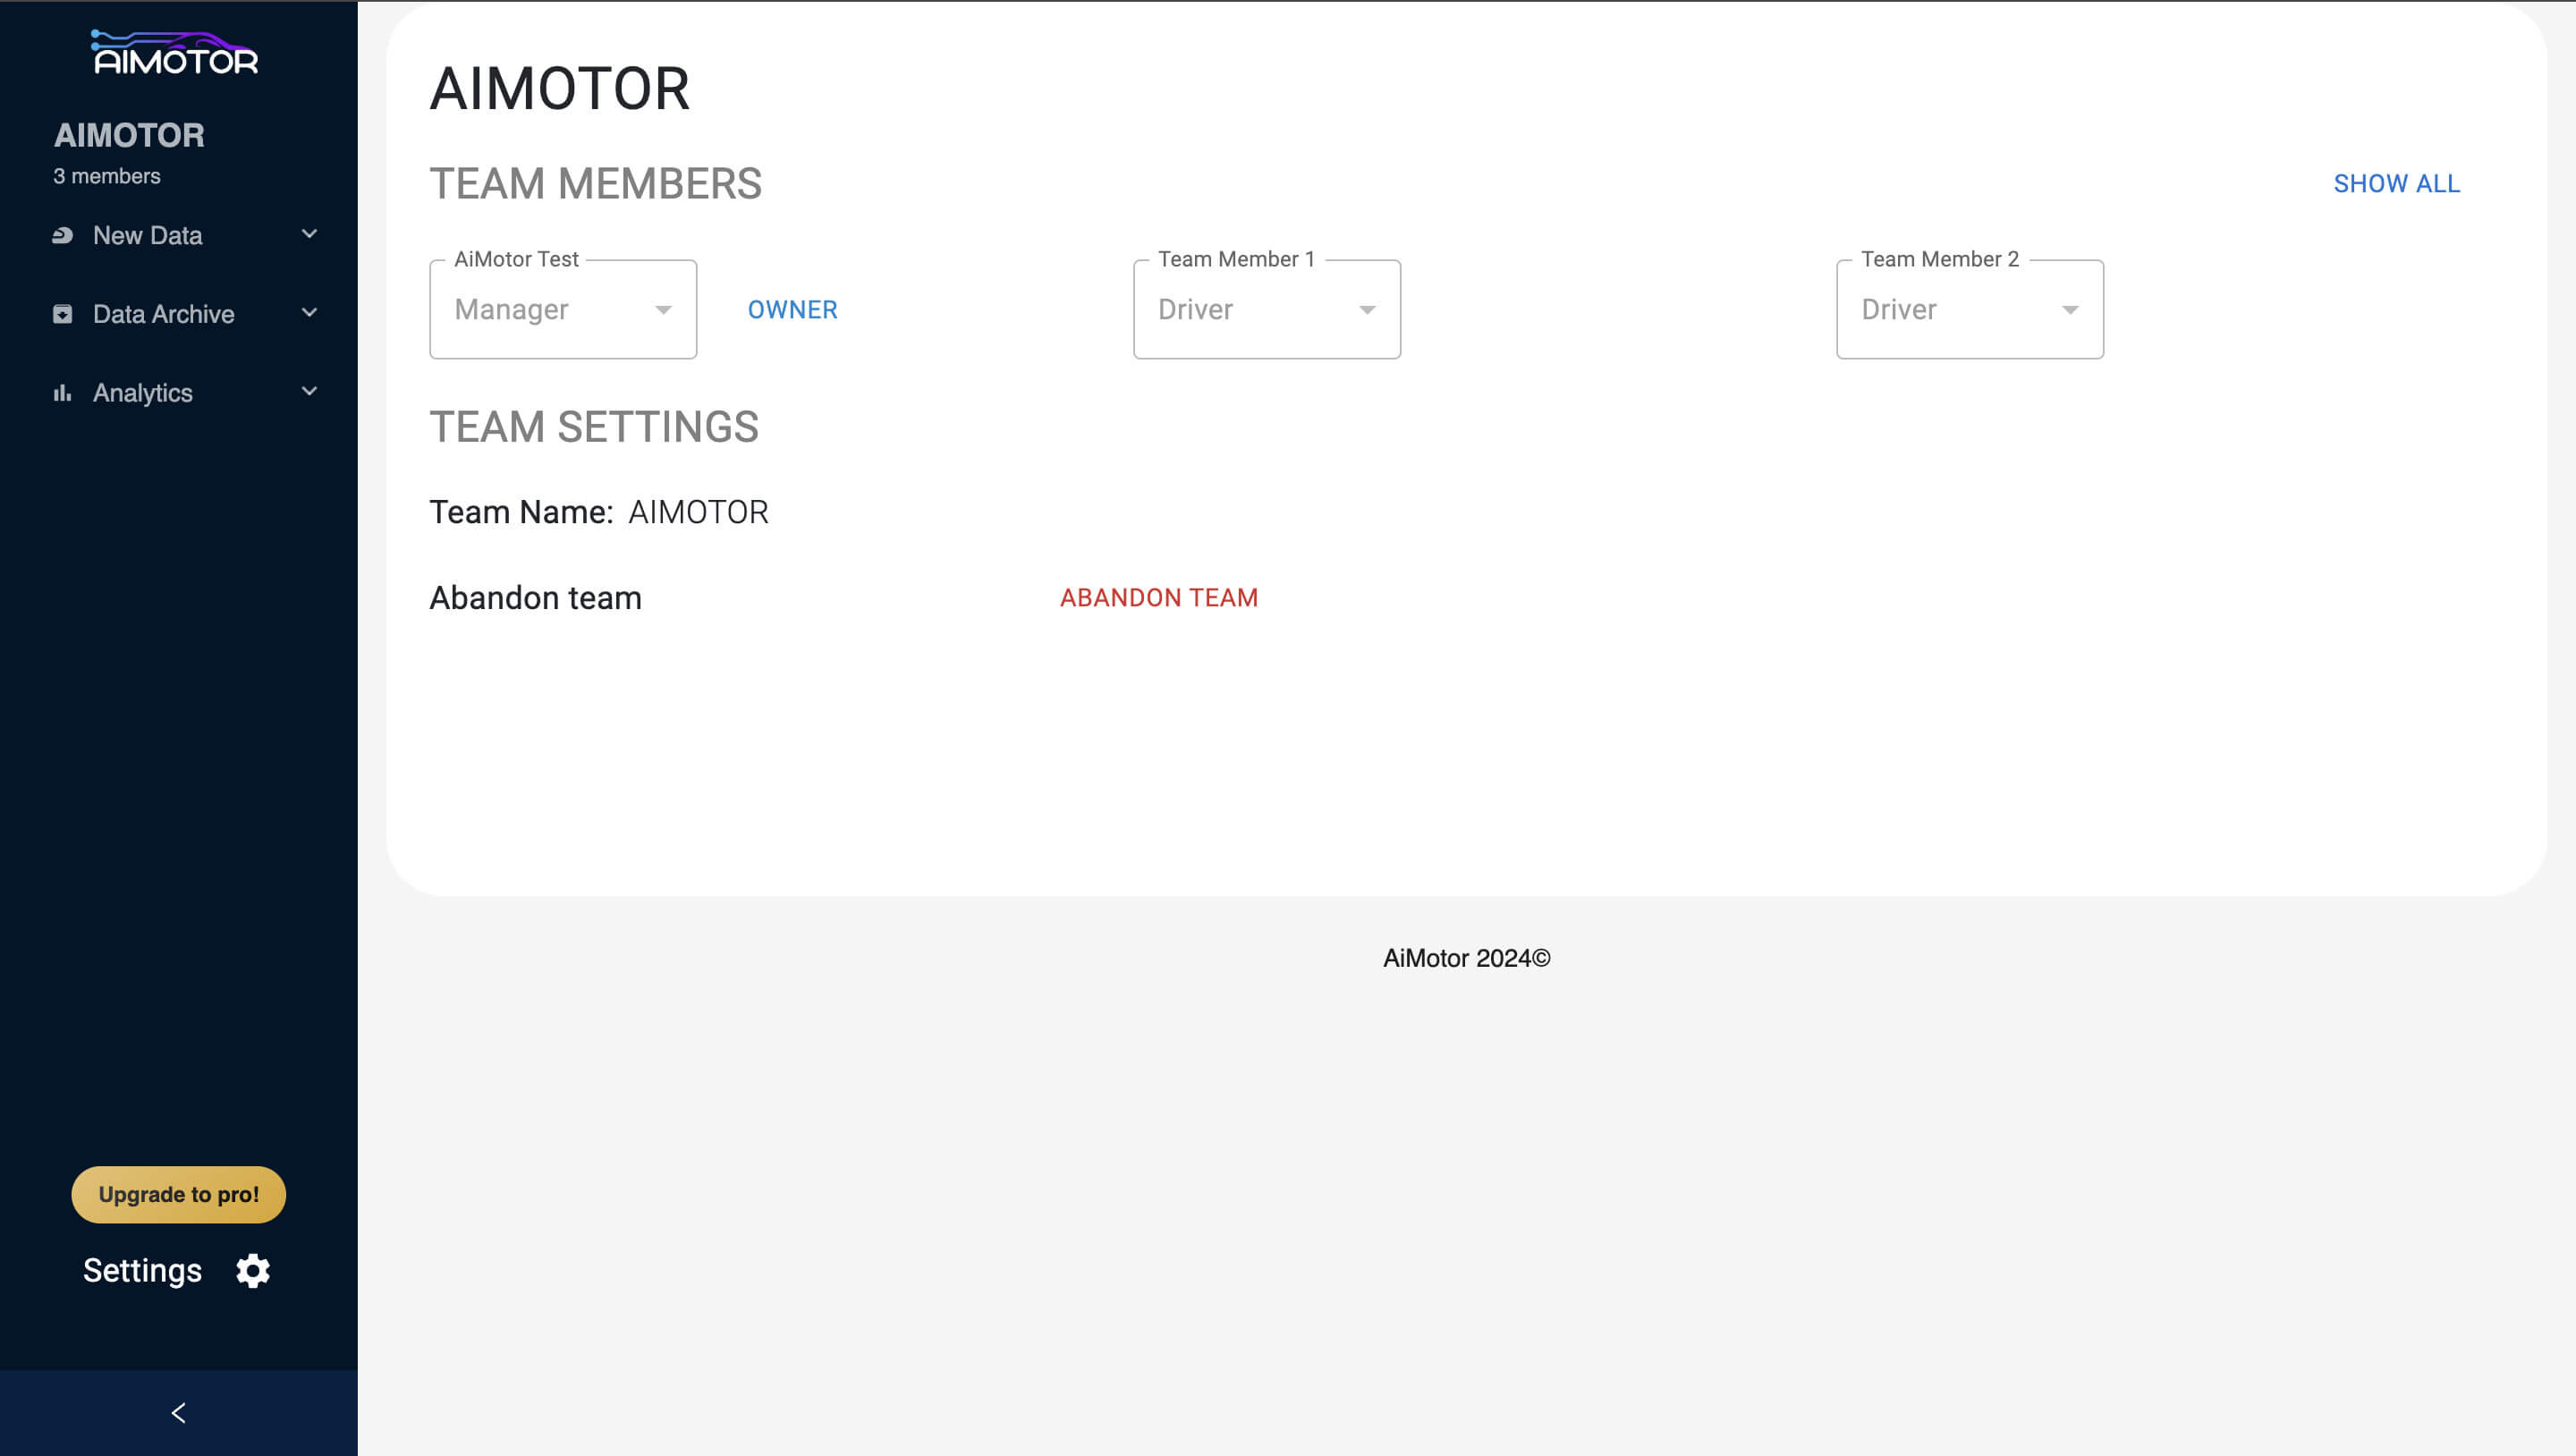
Task: Click the Settings text label
Action: coord(142,1270)
